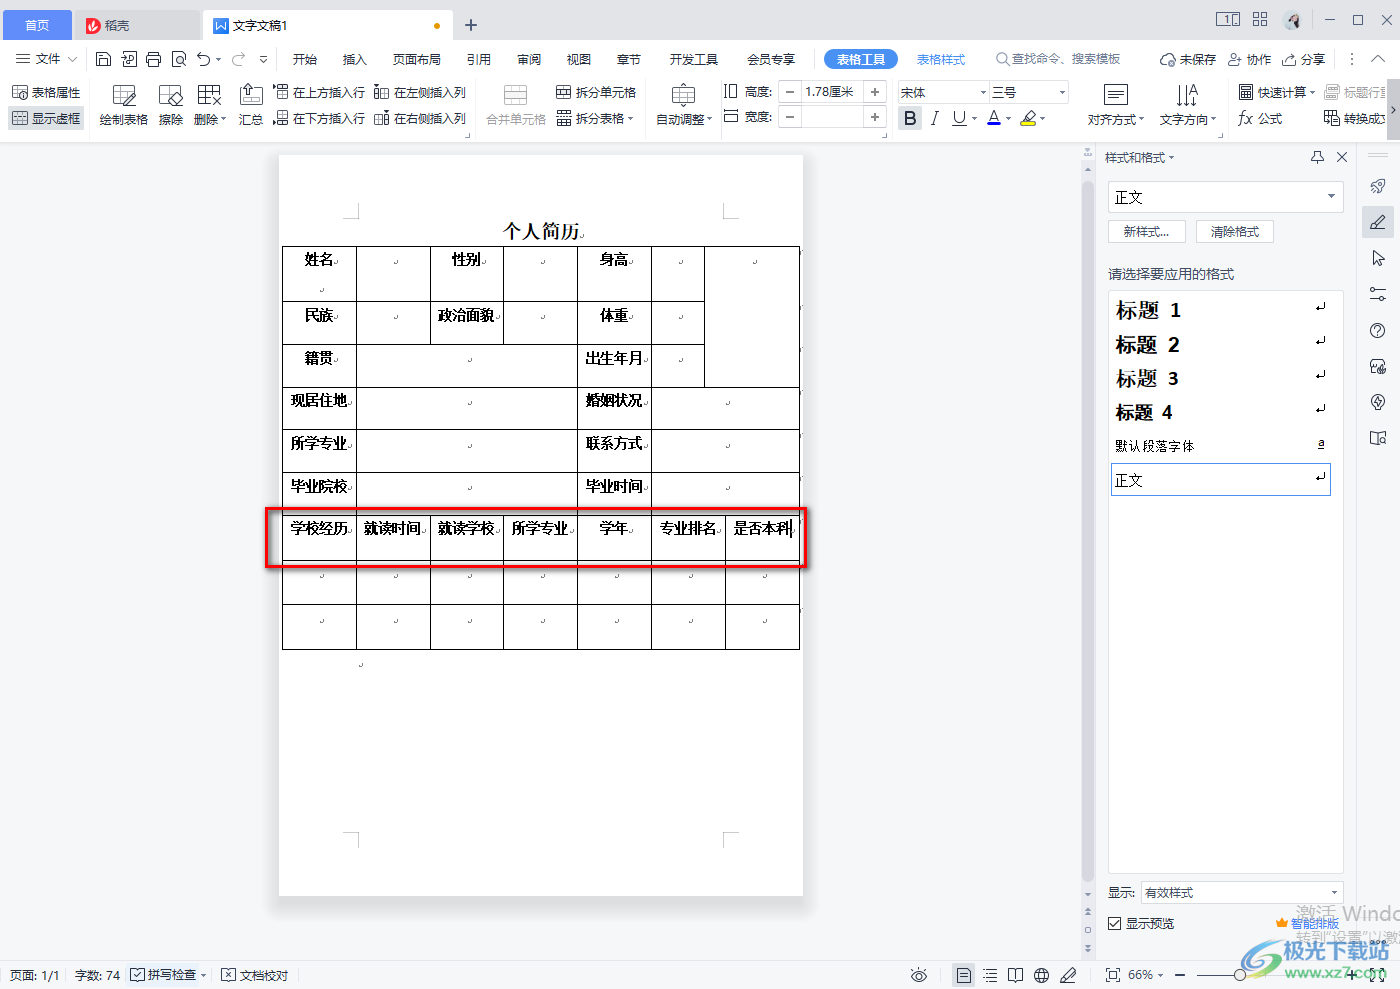The height and width of the screenshot is (989, 1400).
Task: Select the Eraser tool (擦除)
Action: (171, 105)
